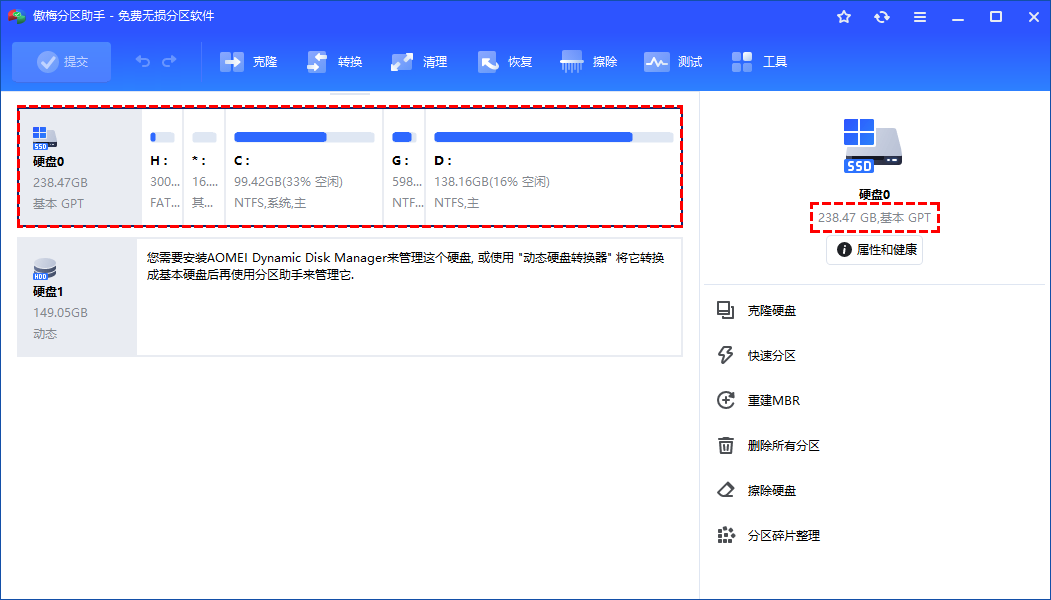Click the 提交 (Submit) button
Image resolution: width=1051 pixels, height=600 pixels.
point(62,62)
